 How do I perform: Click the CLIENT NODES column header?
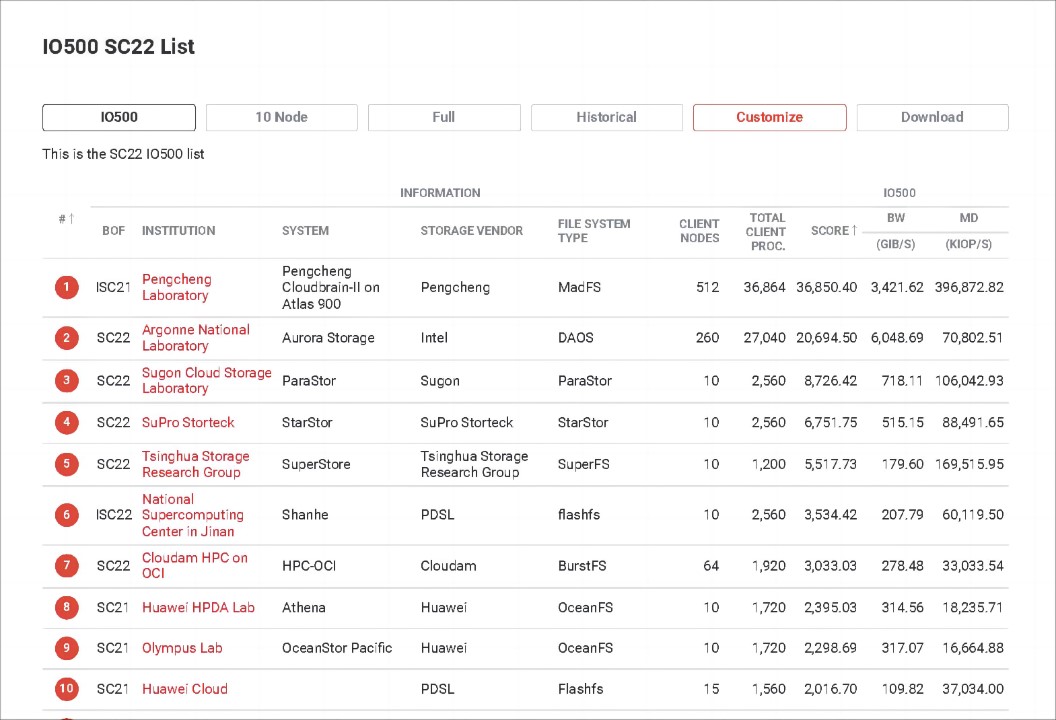point(699,230)
